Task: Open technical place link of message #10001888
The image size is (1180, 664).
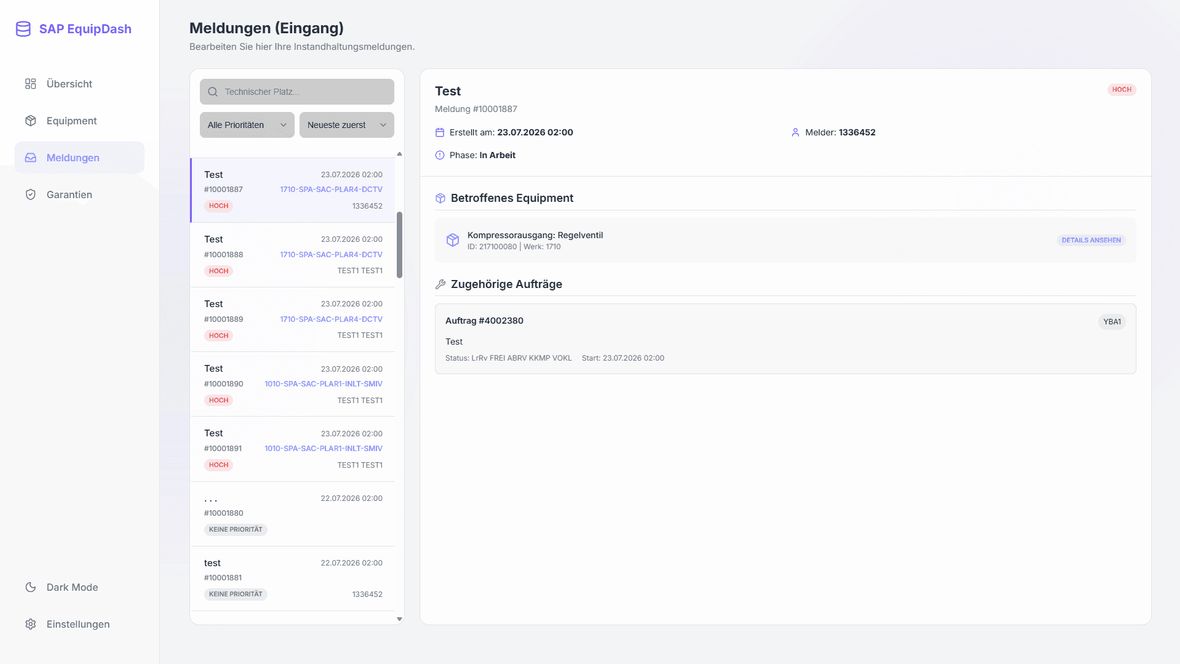Action: click(331, 254)
